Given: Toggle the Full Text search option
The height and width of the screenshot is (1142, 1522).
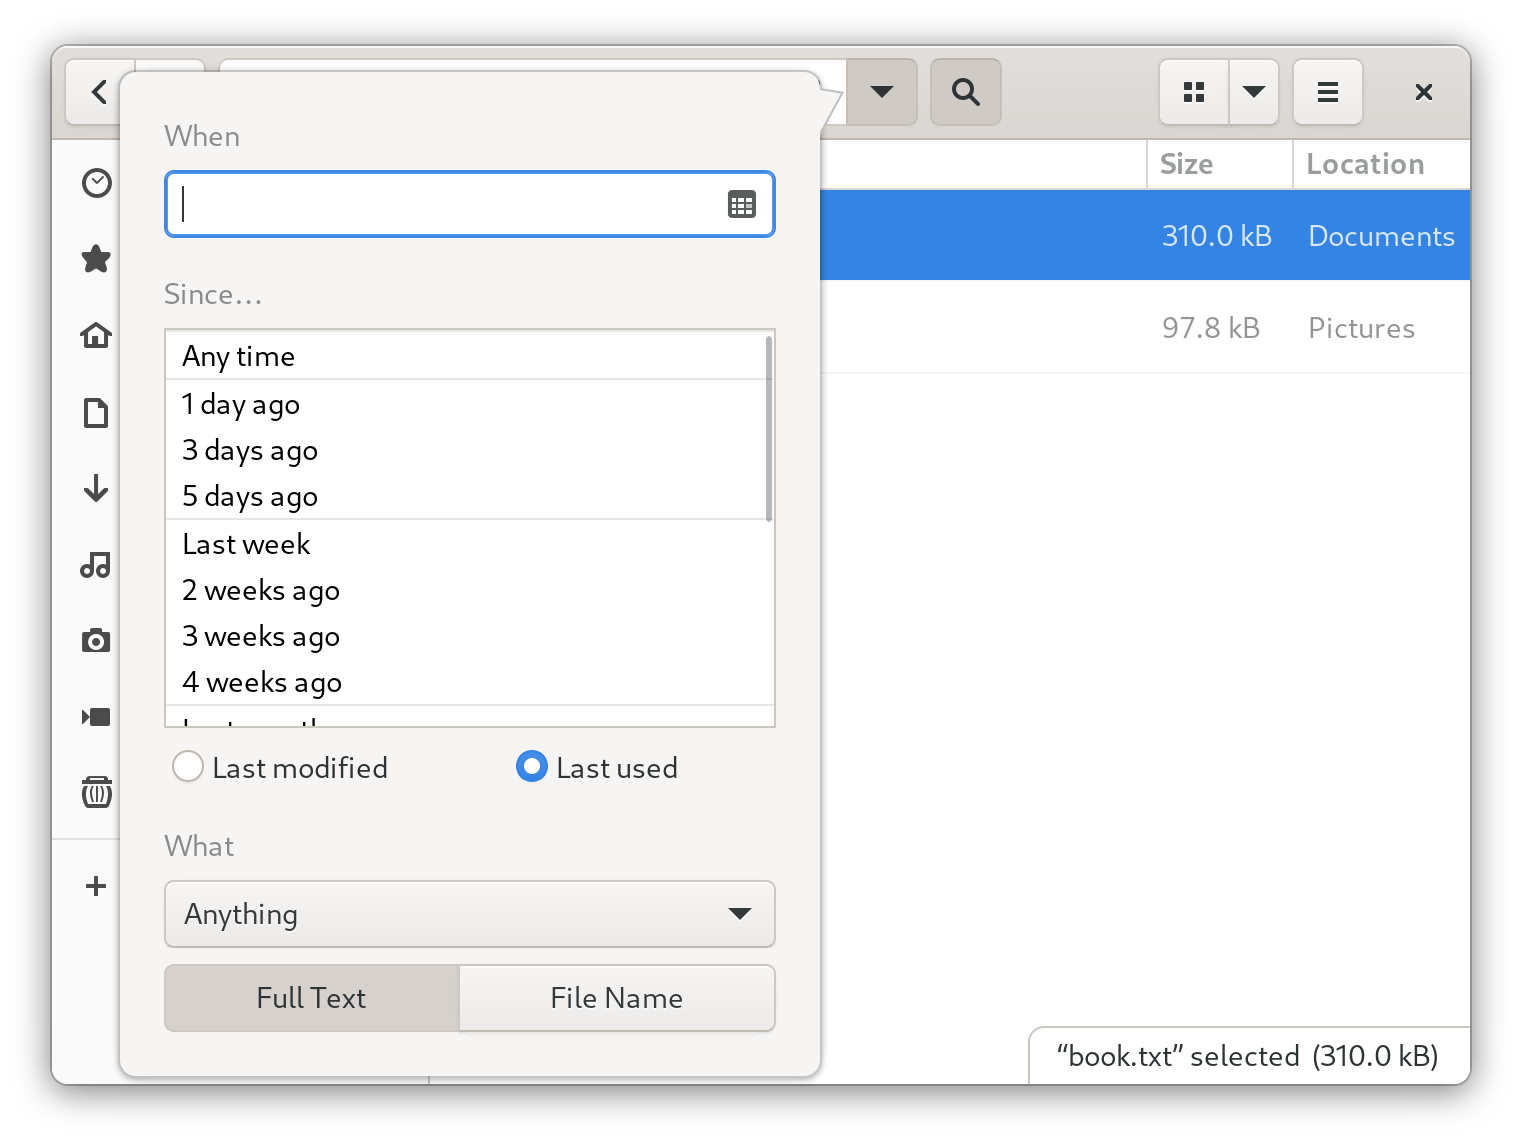Looking at the screenshot, I should [312, 998].
